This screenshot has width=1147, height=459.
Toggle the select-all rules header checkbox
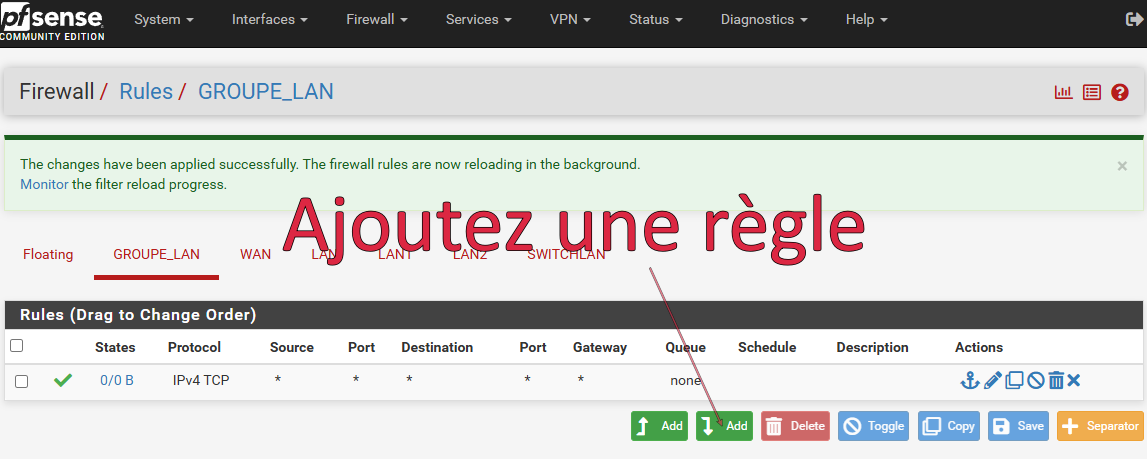tap(16, 346)
